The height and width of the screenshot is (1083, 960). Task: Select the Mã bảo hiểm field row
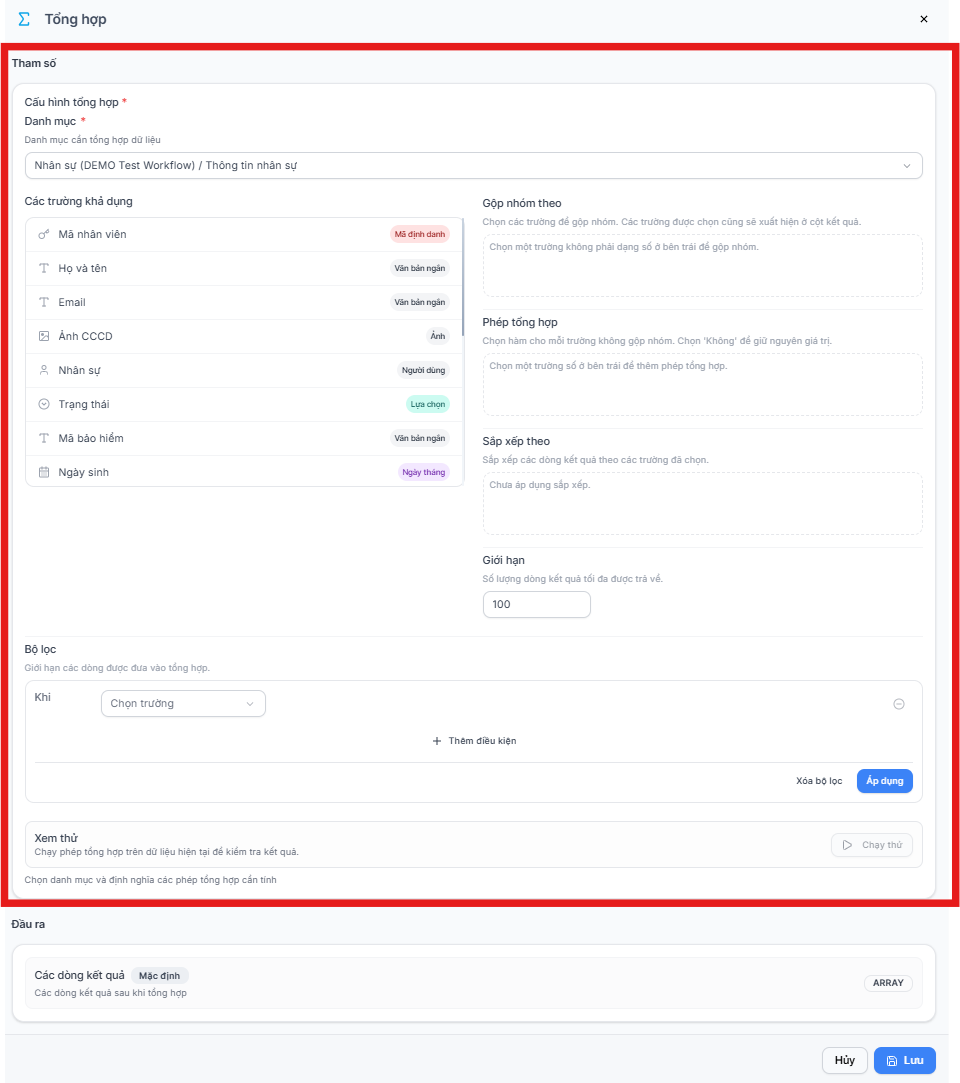coord(244,438)
